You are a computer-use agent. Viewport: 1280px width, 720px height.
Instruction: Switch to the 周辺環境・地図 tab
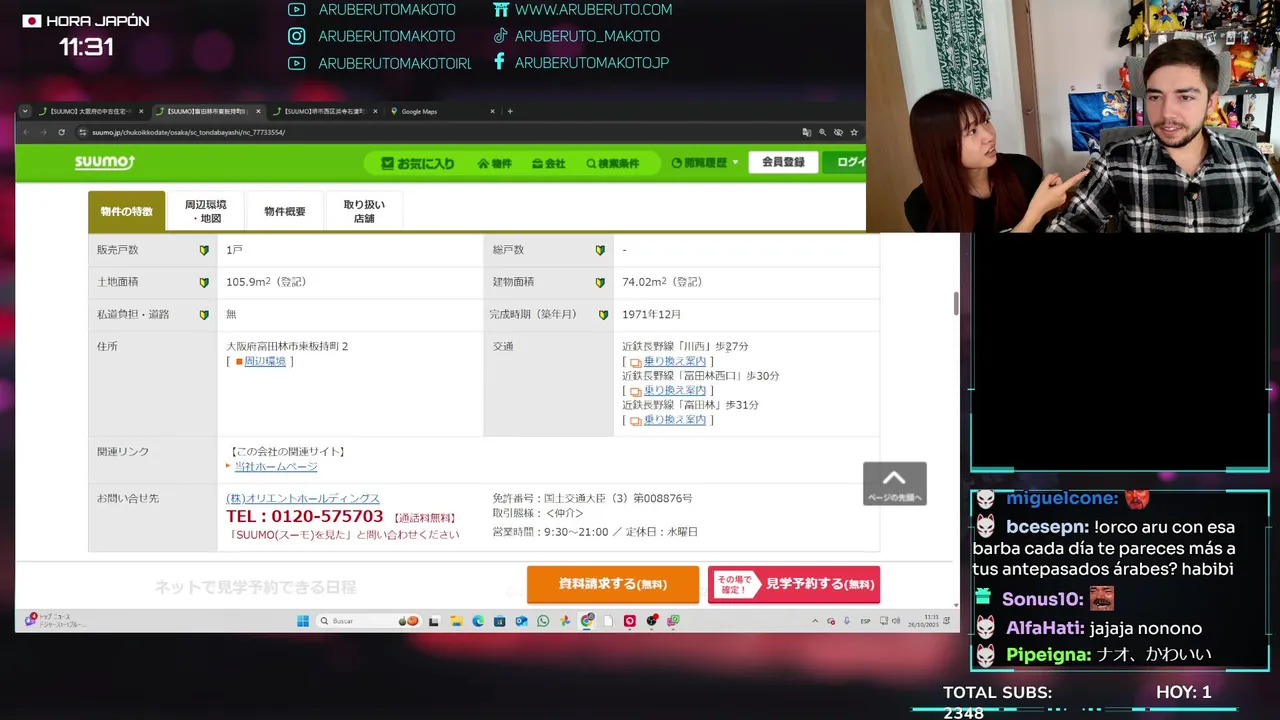tap(205, 211)
